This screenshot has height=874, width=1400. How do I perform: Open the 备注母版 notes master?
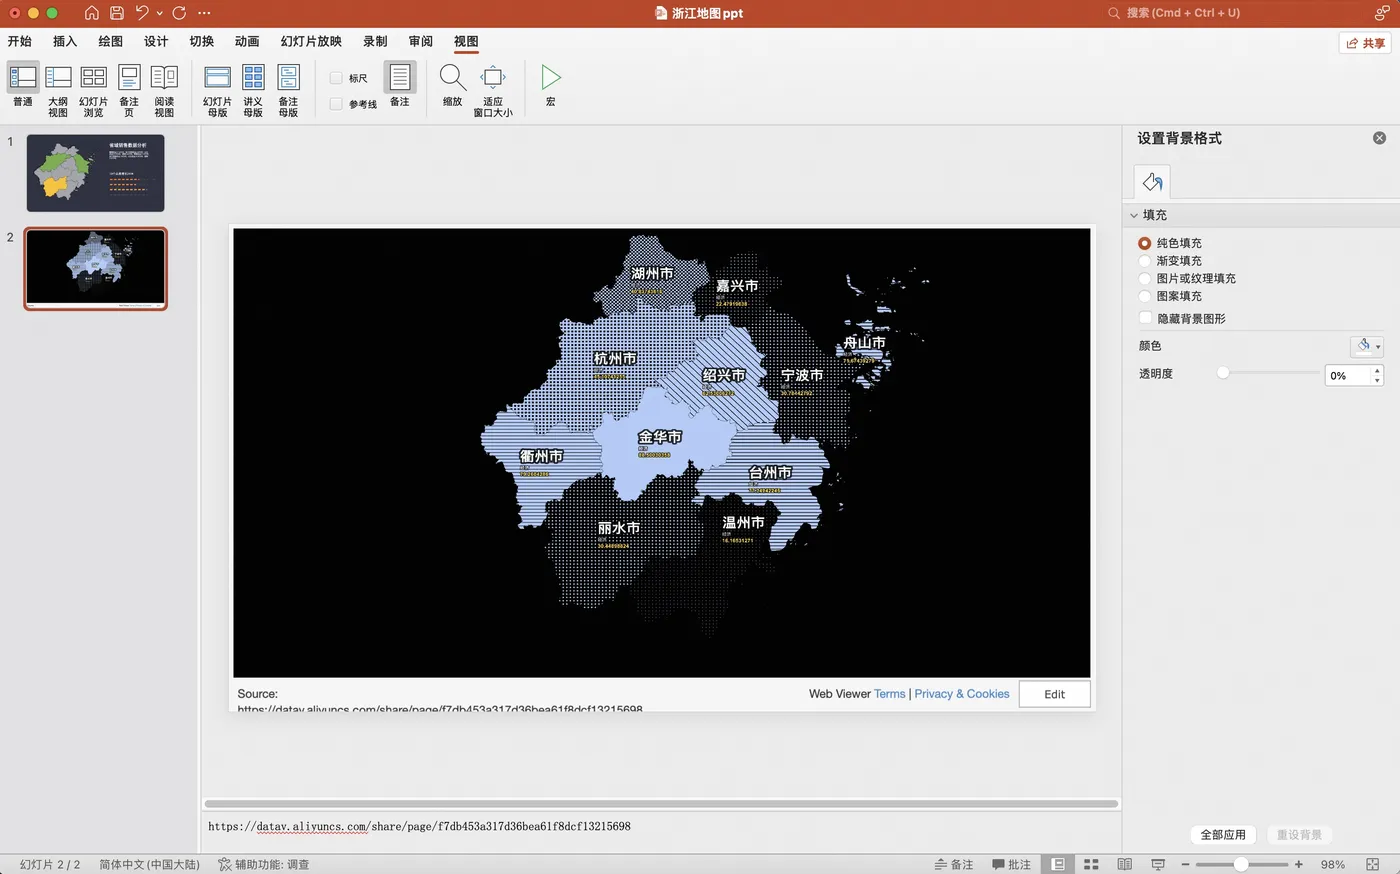288,91
